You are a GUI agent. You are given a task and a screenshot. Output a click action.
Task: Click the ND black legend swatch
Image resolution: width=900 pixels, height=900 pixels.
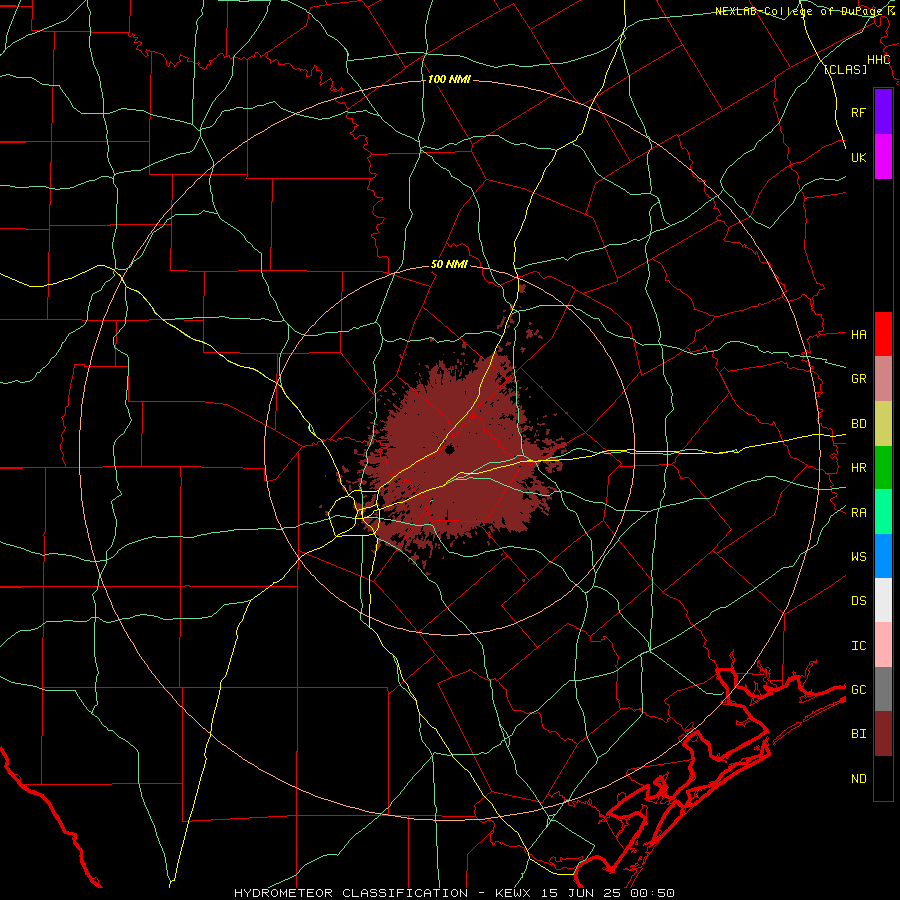tap(883, 778)
